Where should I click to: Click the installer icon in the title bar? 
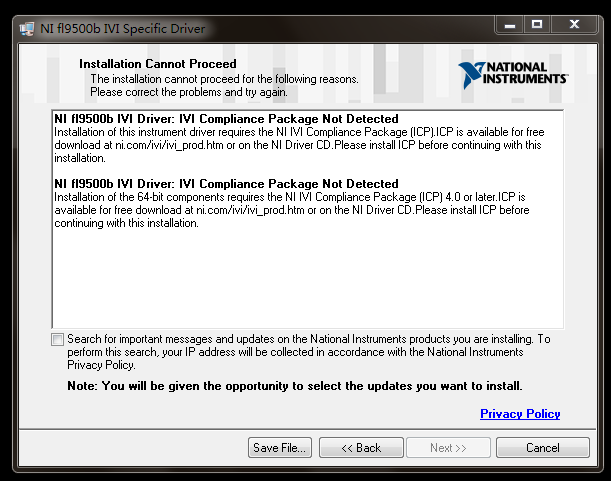coord(26,29)
